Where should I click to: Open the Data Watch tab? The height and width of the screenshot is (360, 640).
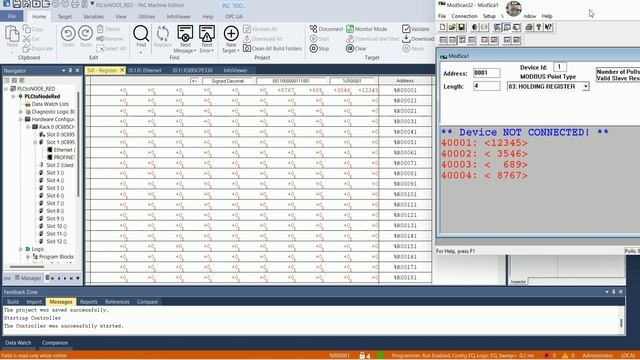pos(18,343)
